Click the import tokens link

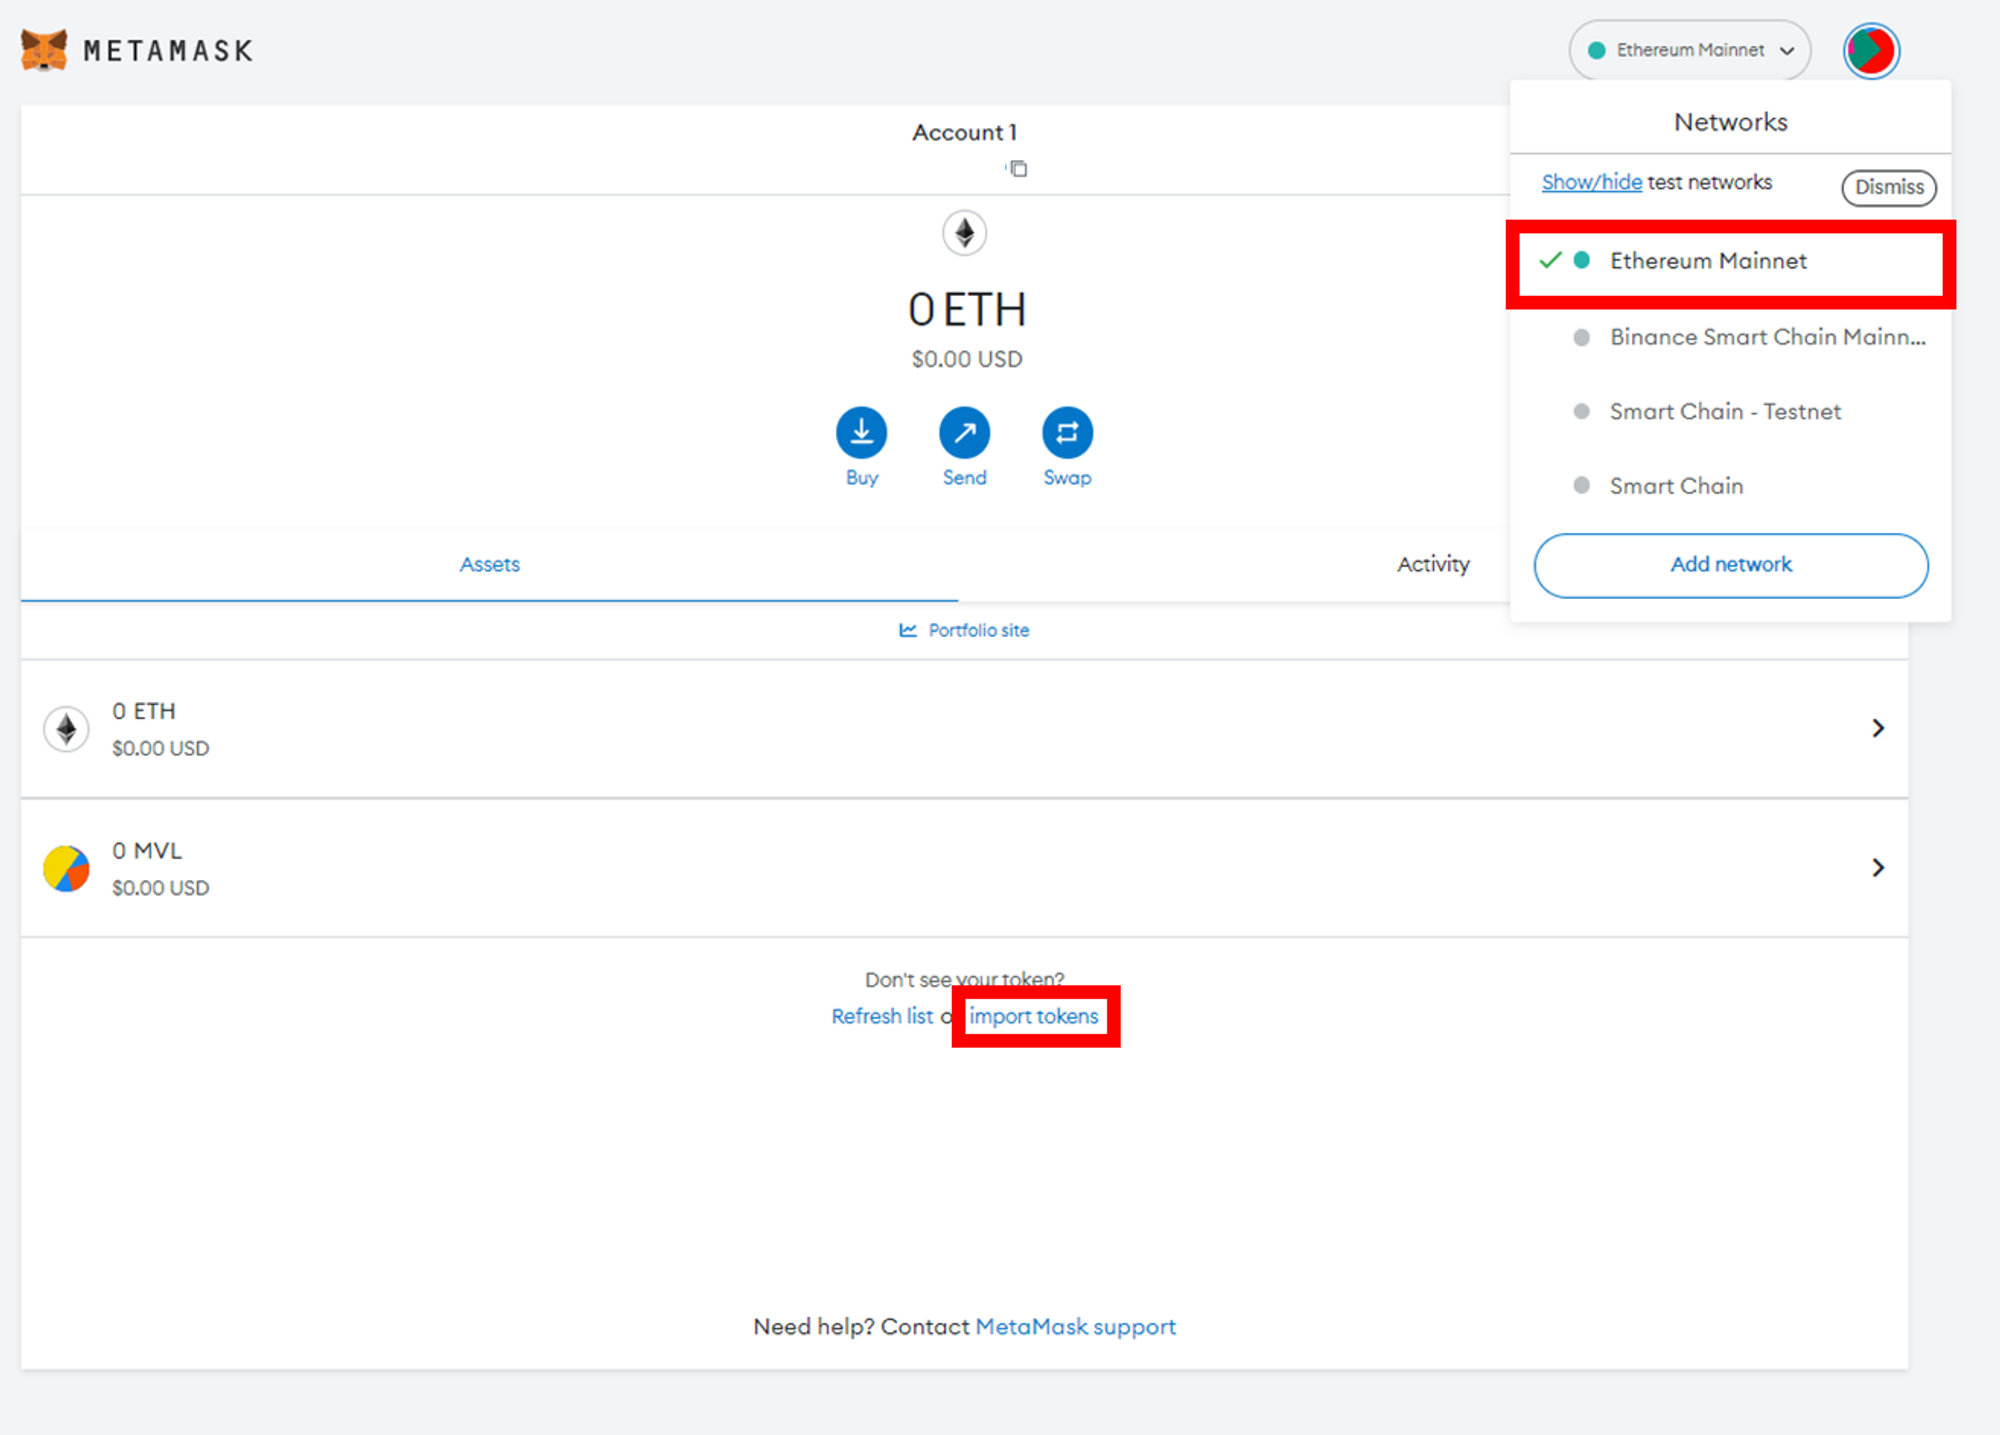(x=1034, y=1016)
